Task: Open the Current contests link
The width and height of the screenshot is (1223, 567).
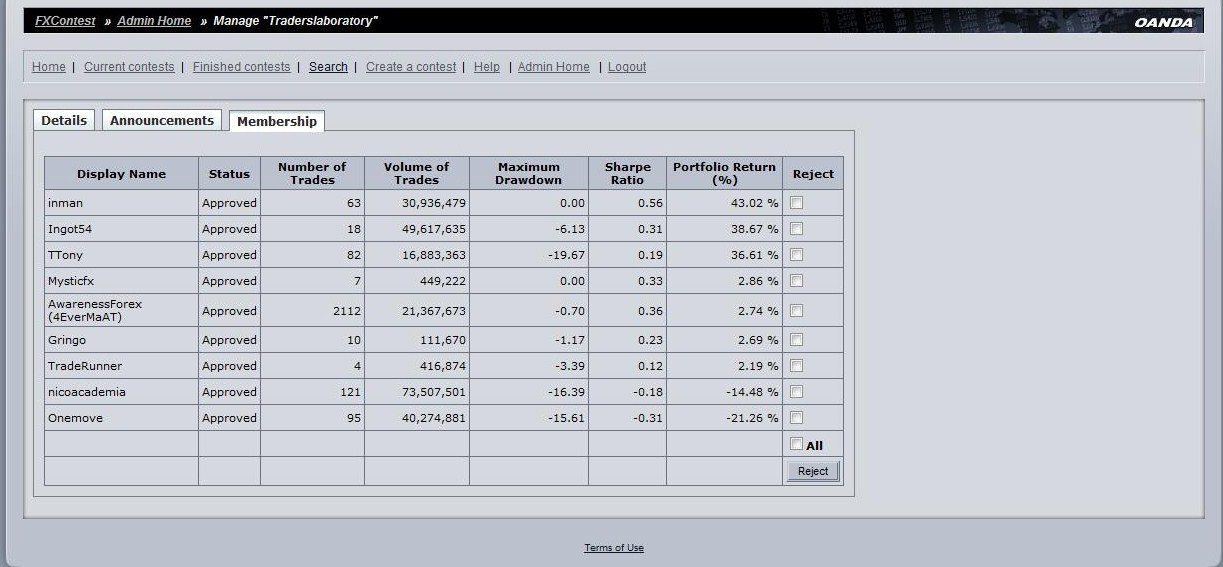Action: click(129, 67)
